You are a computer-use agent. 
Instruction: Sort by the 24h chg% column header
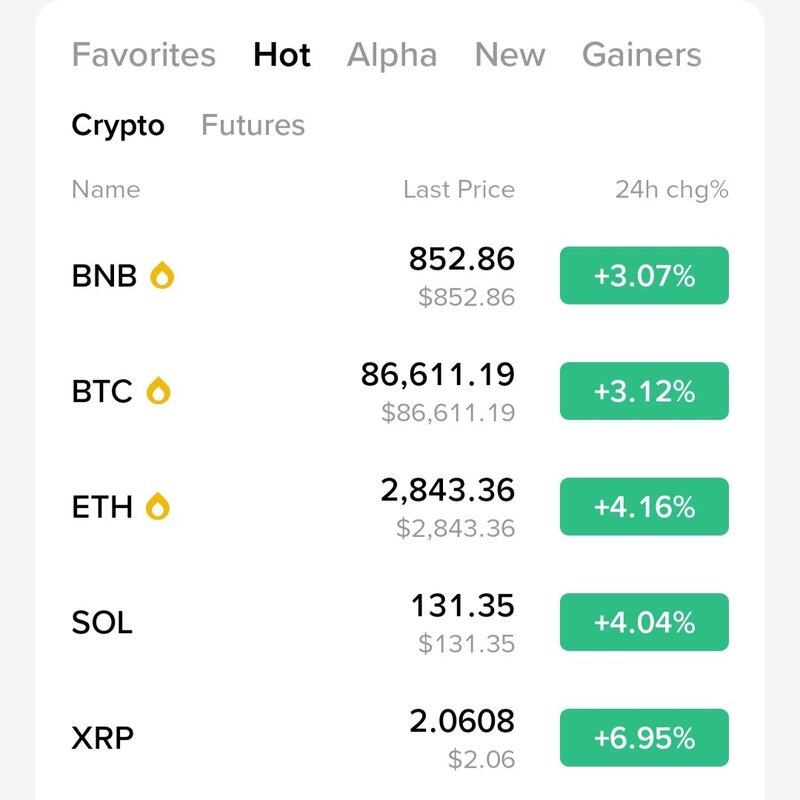click(x=672, y=189)
